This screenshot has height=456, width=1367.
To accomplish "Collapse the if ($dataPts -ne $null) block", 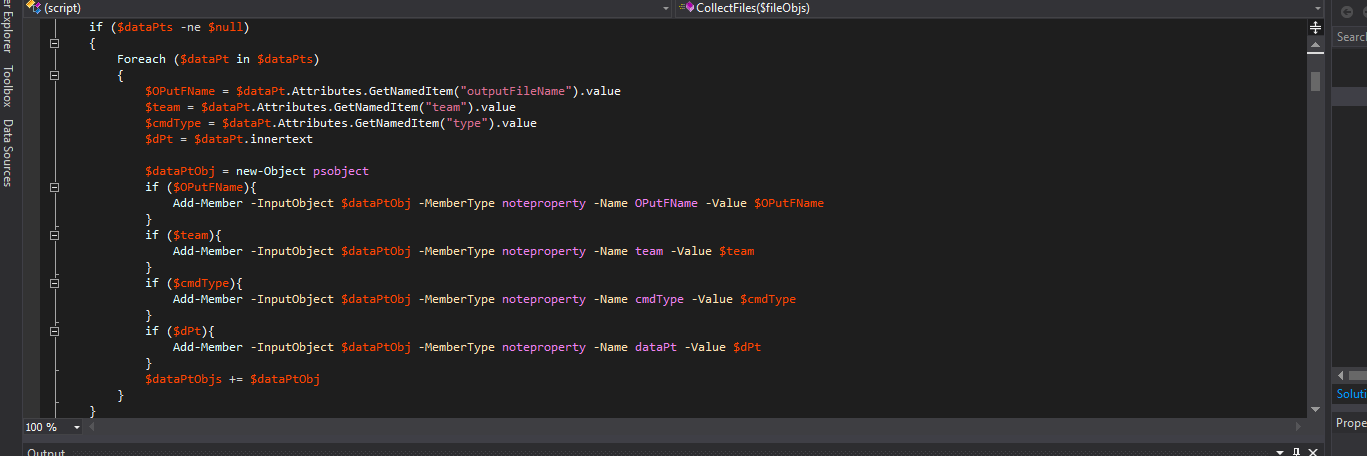I will [x=54, y=43].
